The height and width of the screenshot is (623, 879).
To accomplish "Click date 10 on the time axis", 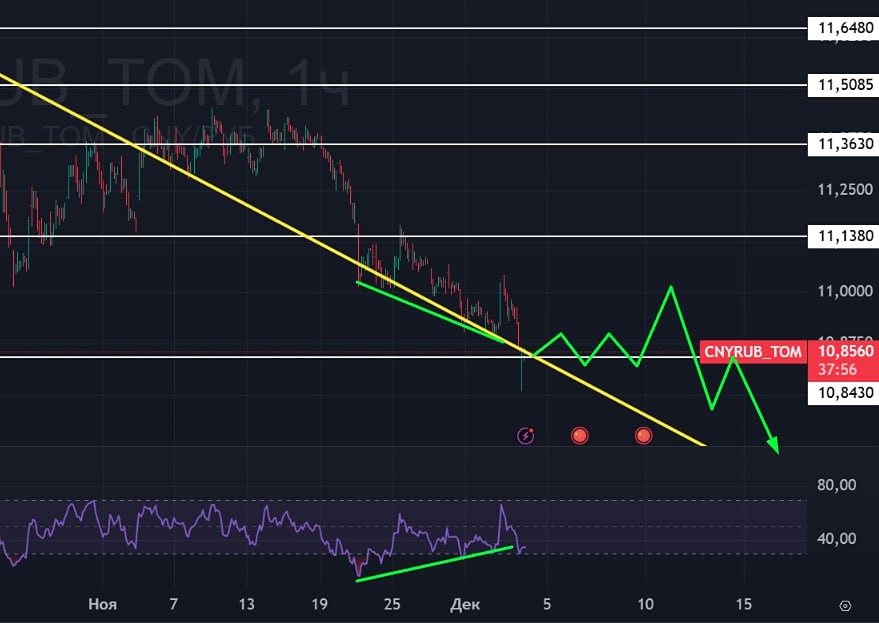I will tap(645, 604).
